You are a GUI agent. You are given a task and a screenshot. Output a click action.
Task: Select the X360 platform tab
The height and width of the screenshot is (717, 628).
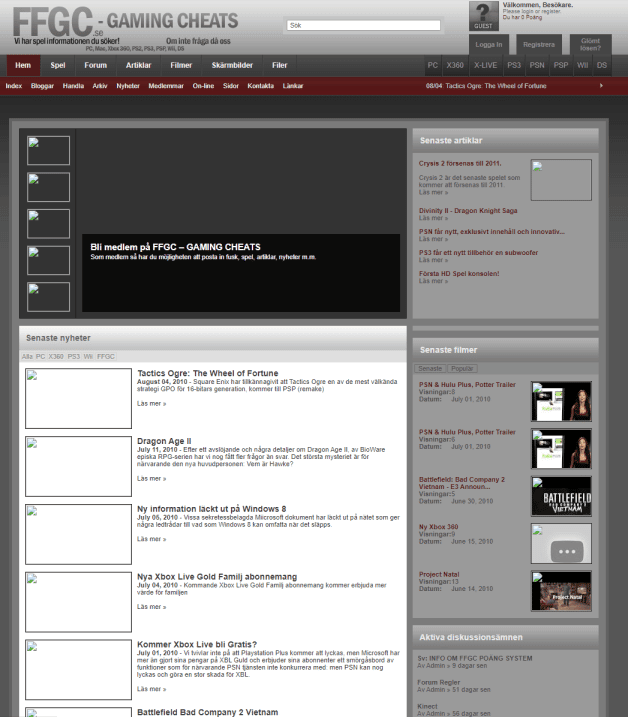tap(455, 65)
